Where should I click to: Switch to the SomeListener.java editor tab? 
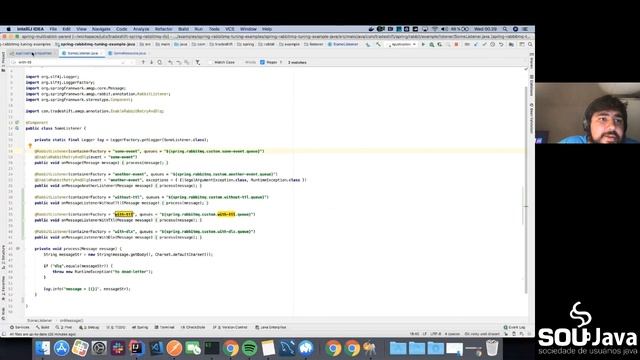point(82,53)
